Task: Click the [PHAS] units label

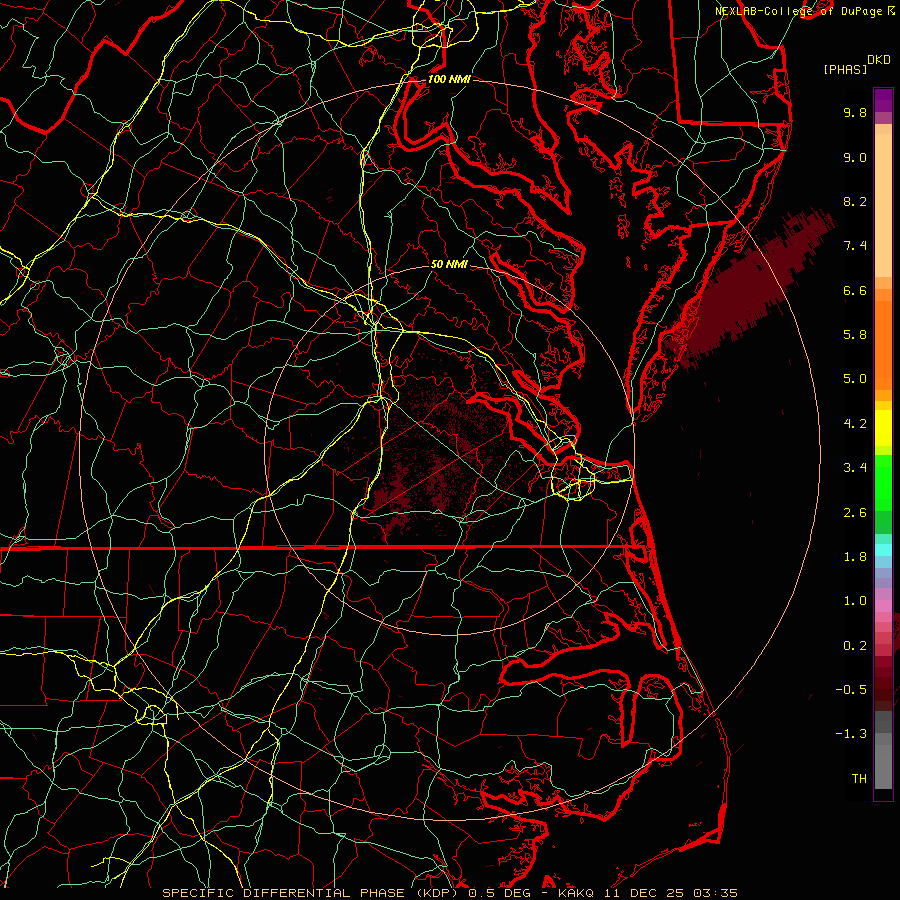Action: coord(845,69)
